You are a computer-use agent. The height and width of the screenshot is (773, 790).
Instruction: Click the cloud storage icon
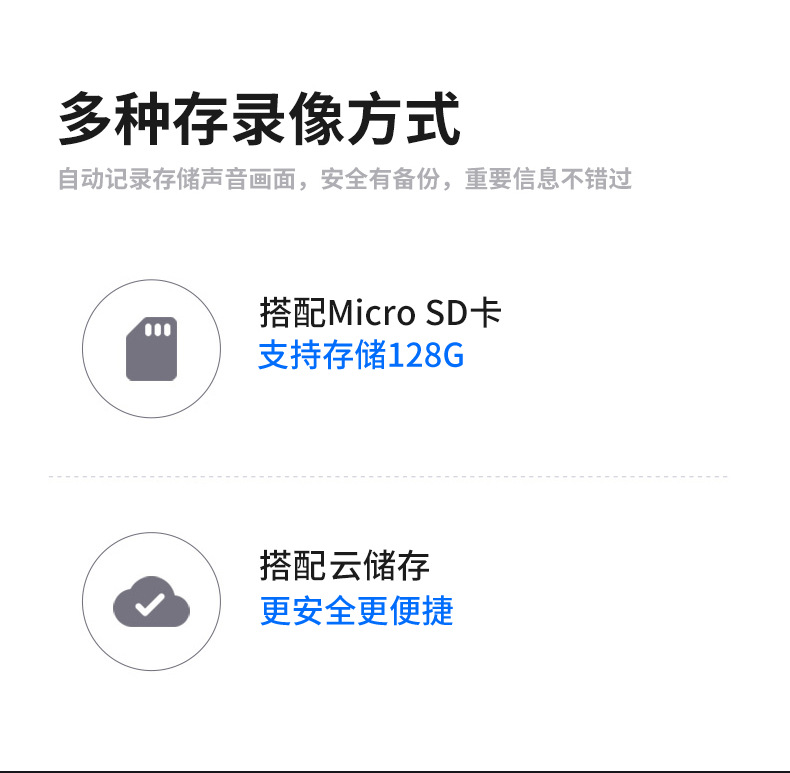tap(151, 603)
